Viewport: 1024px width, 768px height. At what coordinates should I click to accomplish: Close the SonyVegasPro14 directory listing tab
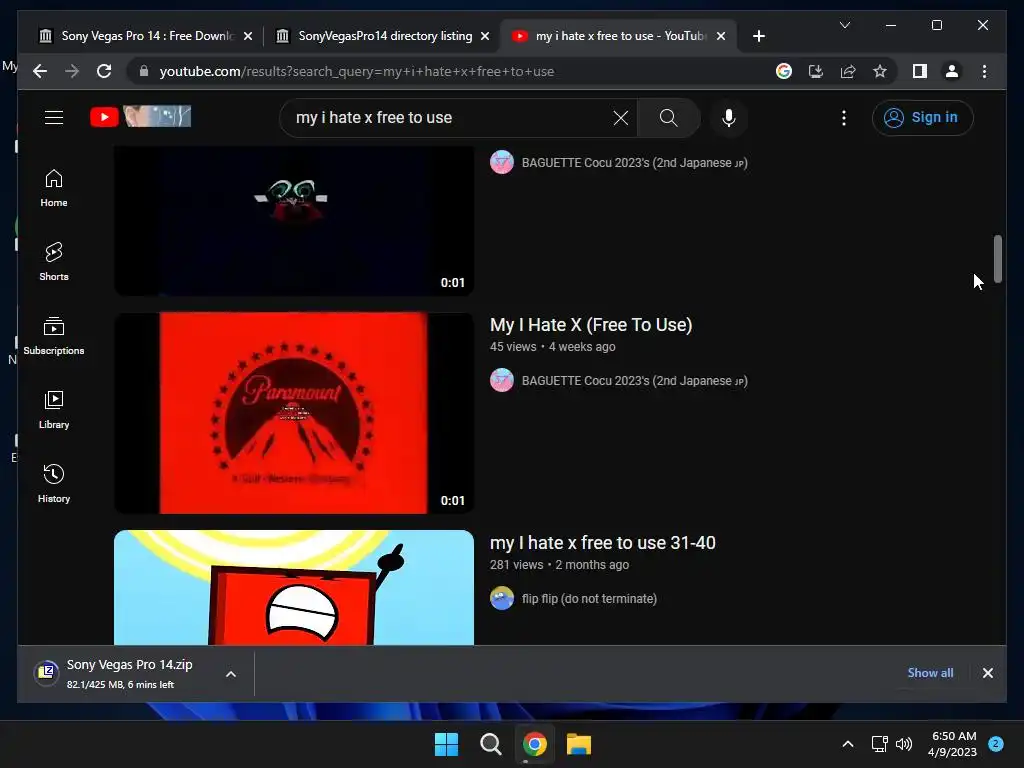[x=485, y=36]
